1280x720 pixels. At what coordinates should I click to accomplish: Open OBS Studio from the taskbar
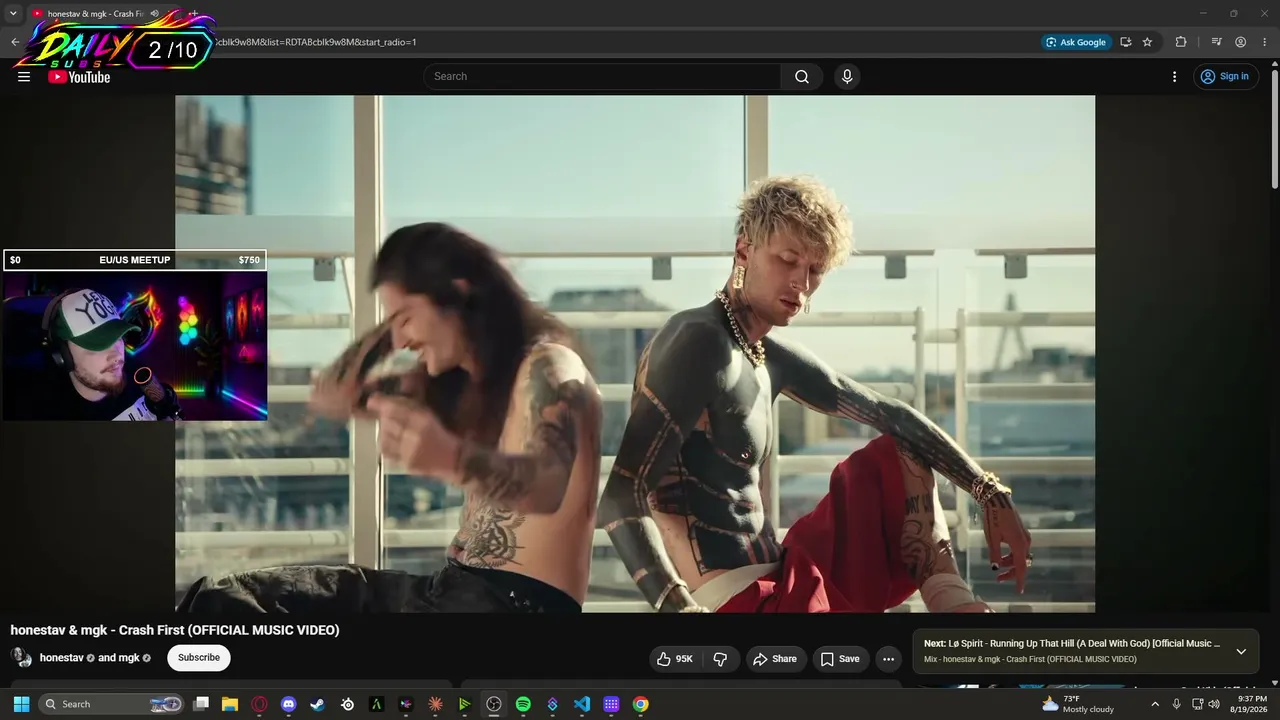click(494, 704)
